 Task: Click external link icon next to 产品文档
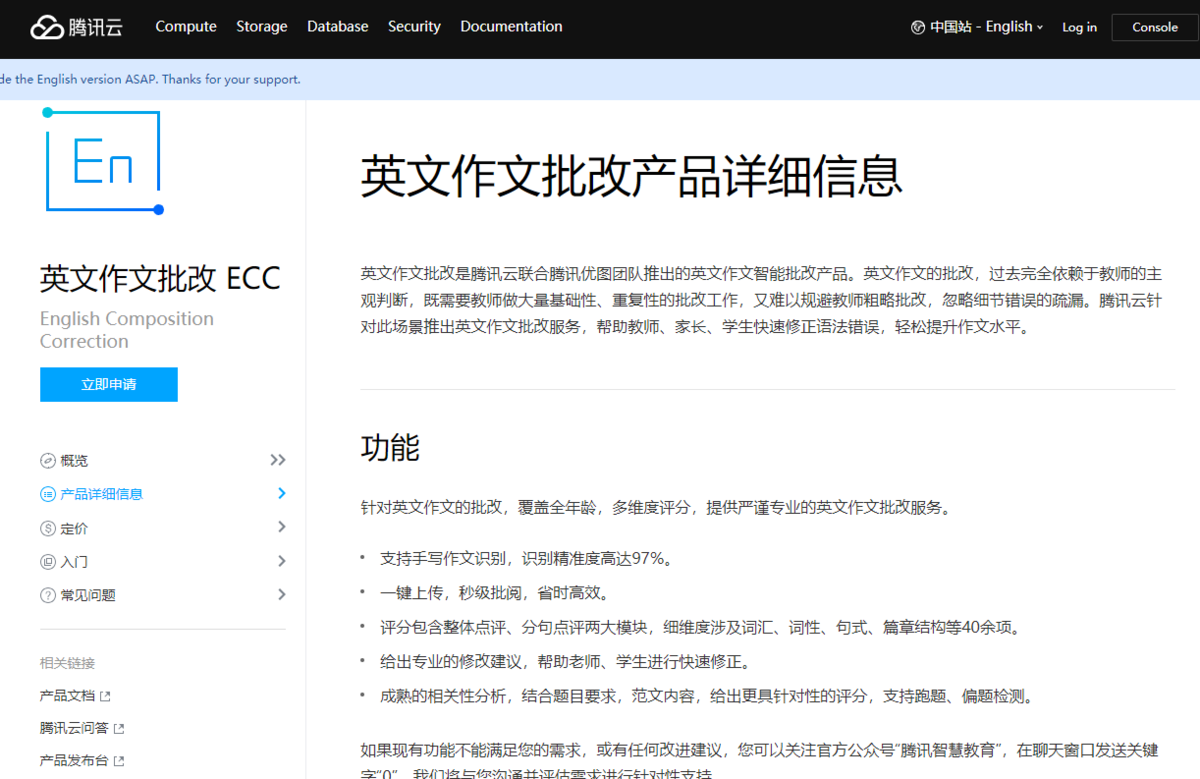click(x=106, y=696)
